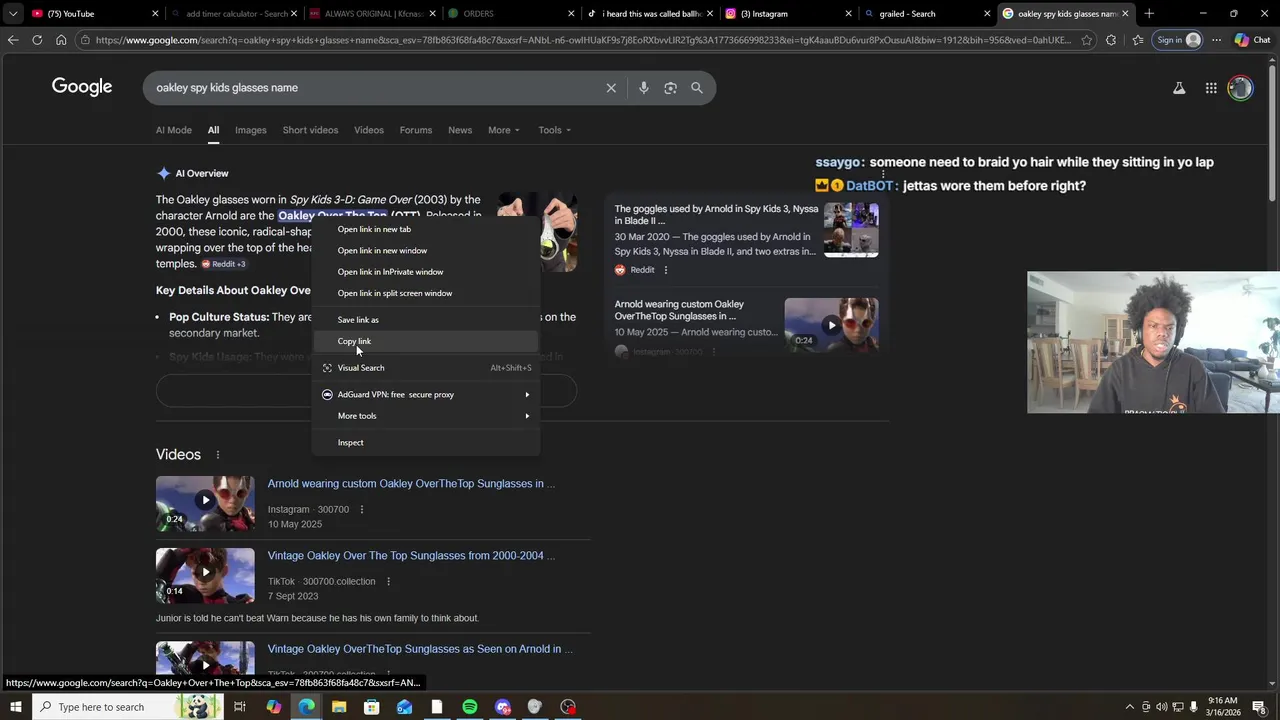Image resolution: width=1280 pixels, height=720 pixels.
Task: Open Windows notification center
Action: pyautogui.click(x=1259, y=707)
